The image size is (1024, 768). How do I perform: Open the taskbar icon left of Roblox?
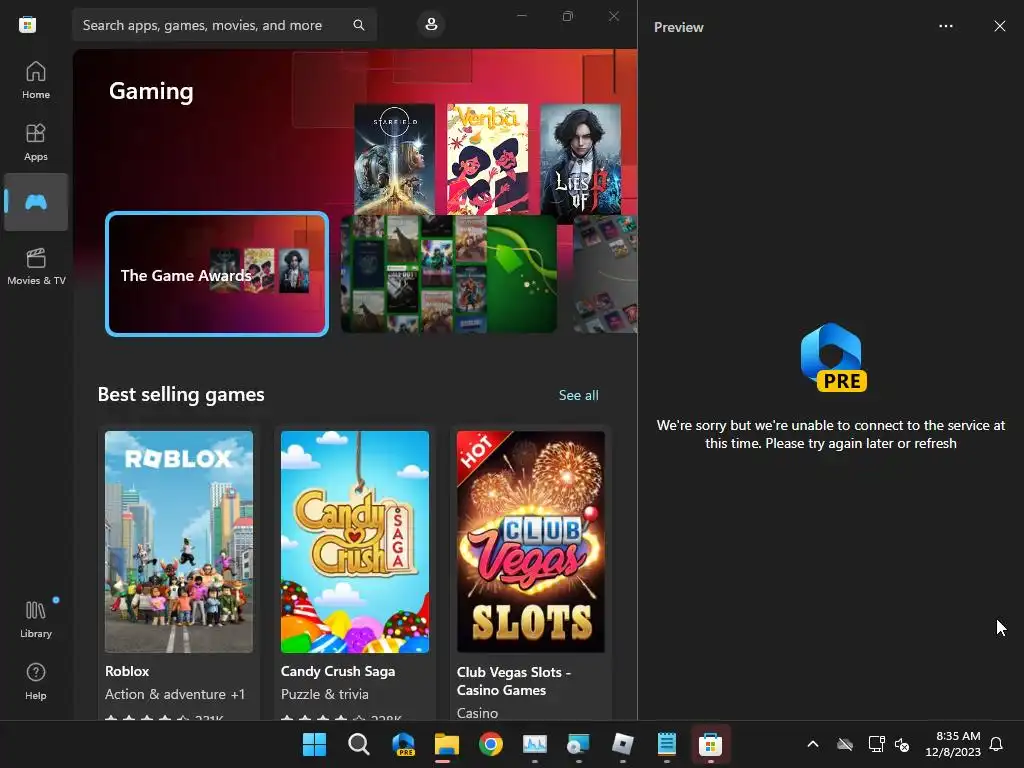(x=578, y=744)
